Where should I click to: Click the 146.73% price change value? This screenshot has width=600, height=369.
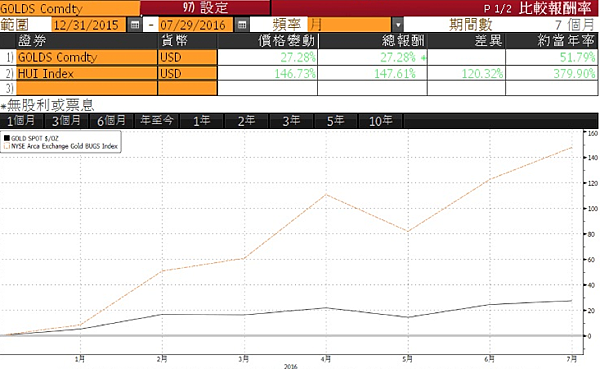(295, 73)
